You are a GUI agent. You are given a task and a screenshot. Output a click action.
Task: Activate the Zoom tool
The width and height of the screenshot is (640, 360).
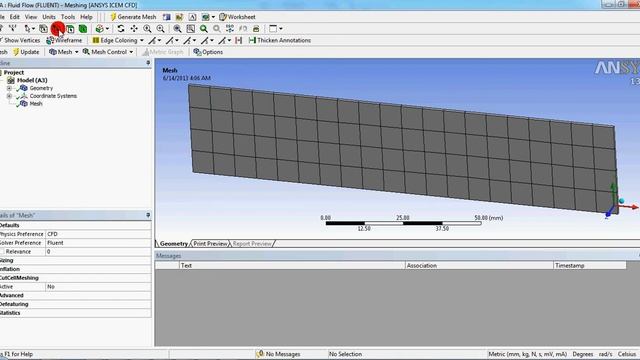tap(147, 29)
